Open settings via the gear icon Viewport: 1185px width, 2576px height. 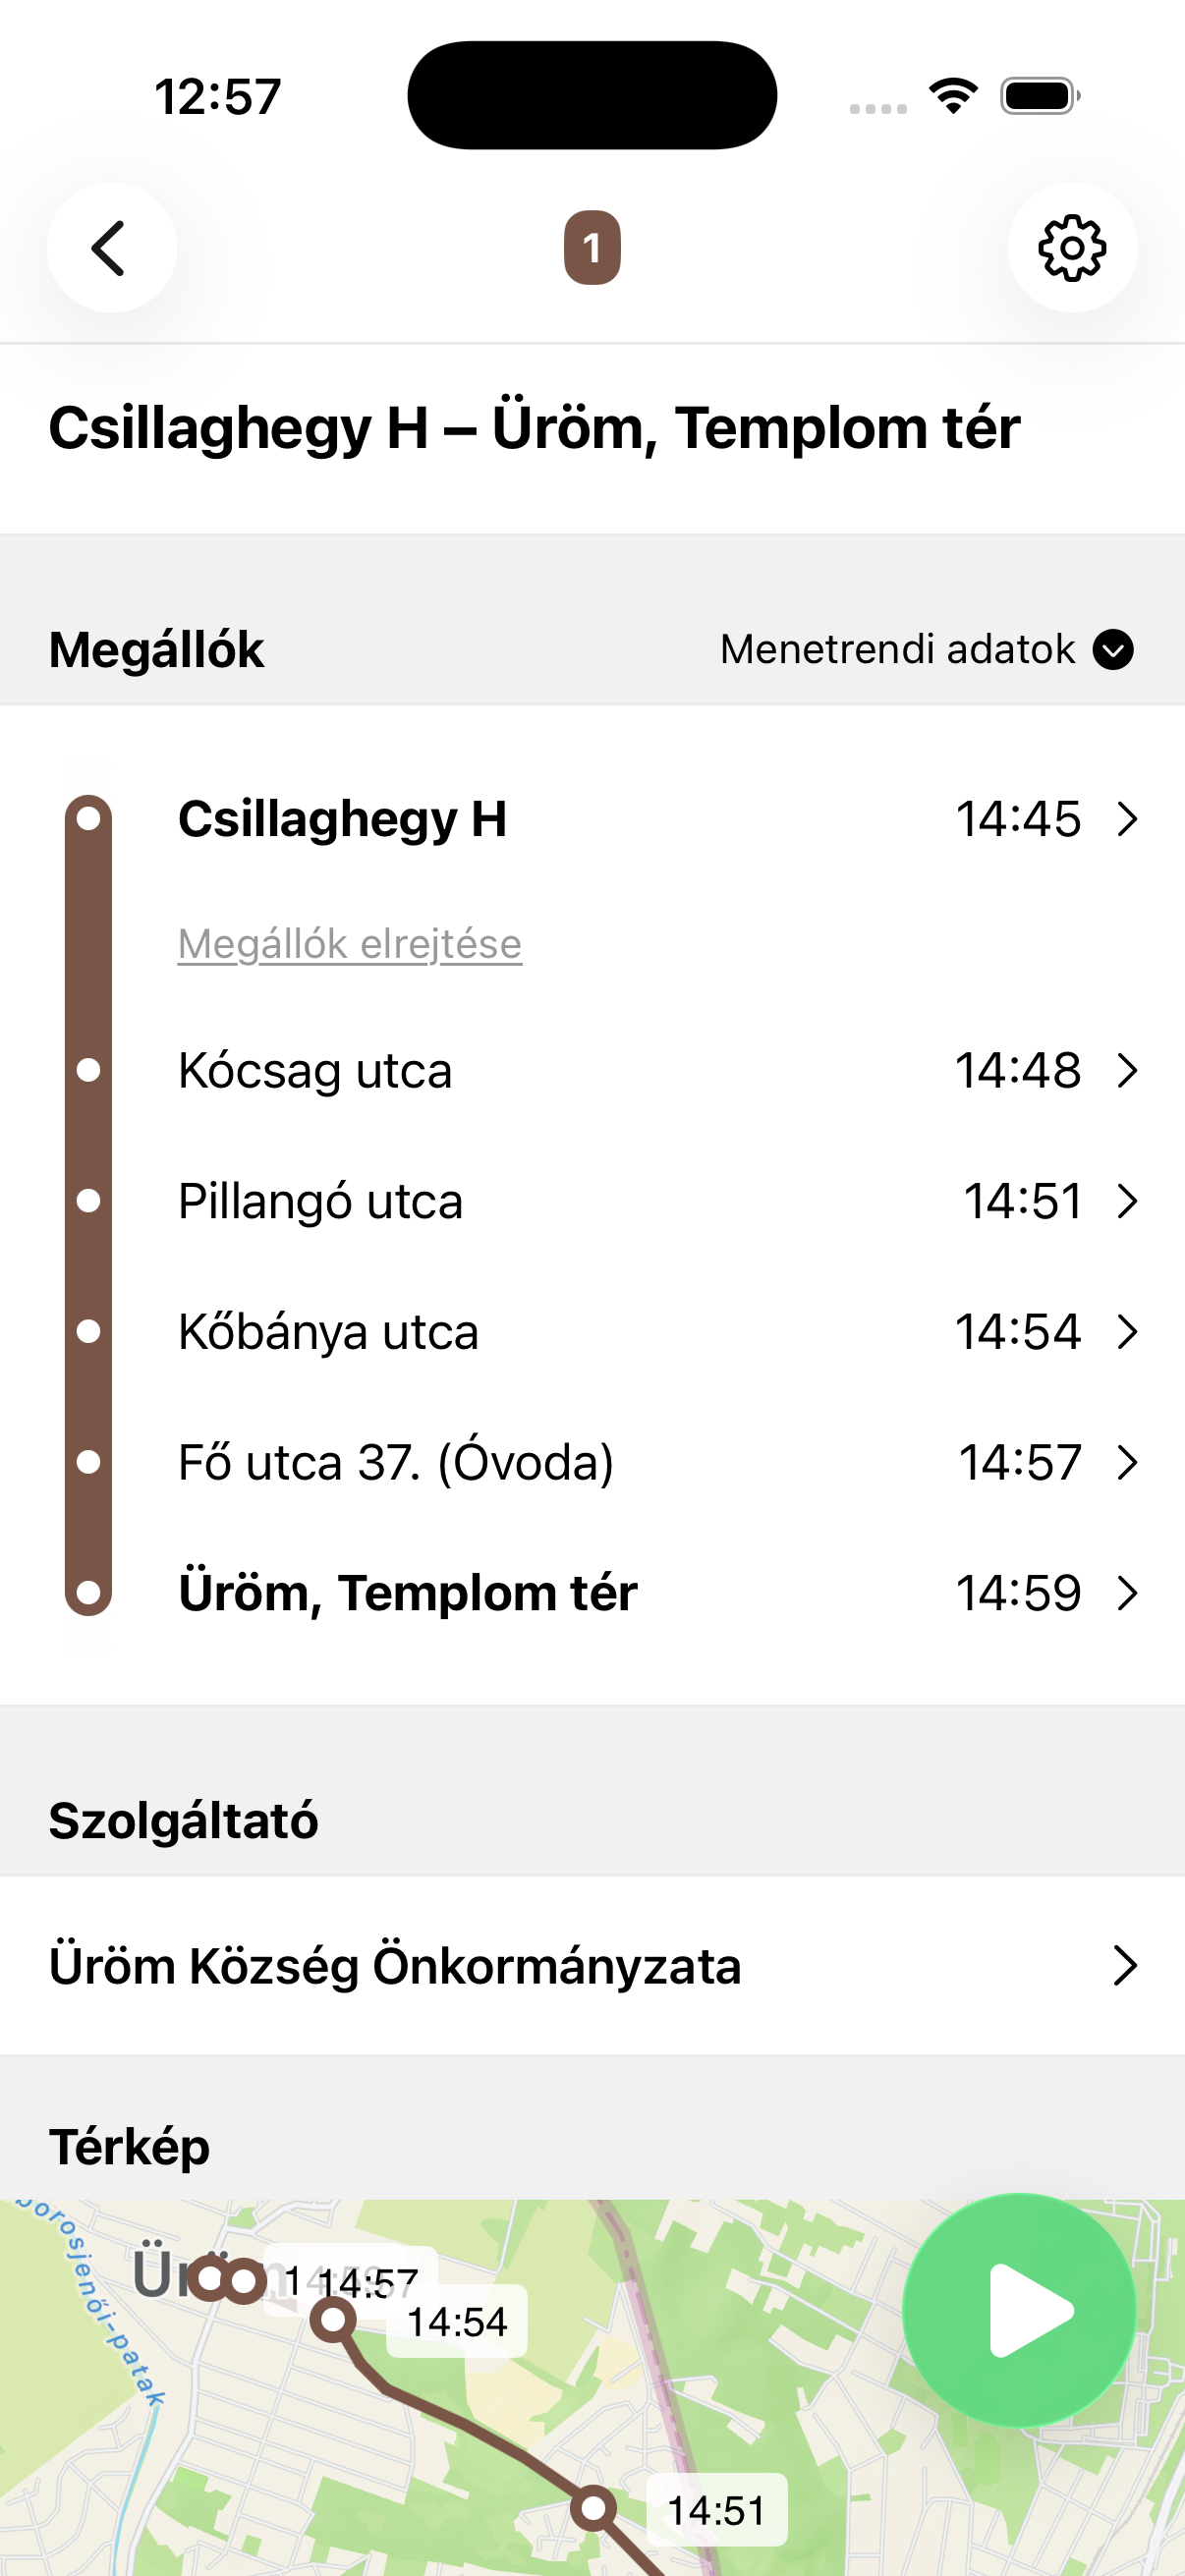pyautogui.click(x=1072, y=248)
